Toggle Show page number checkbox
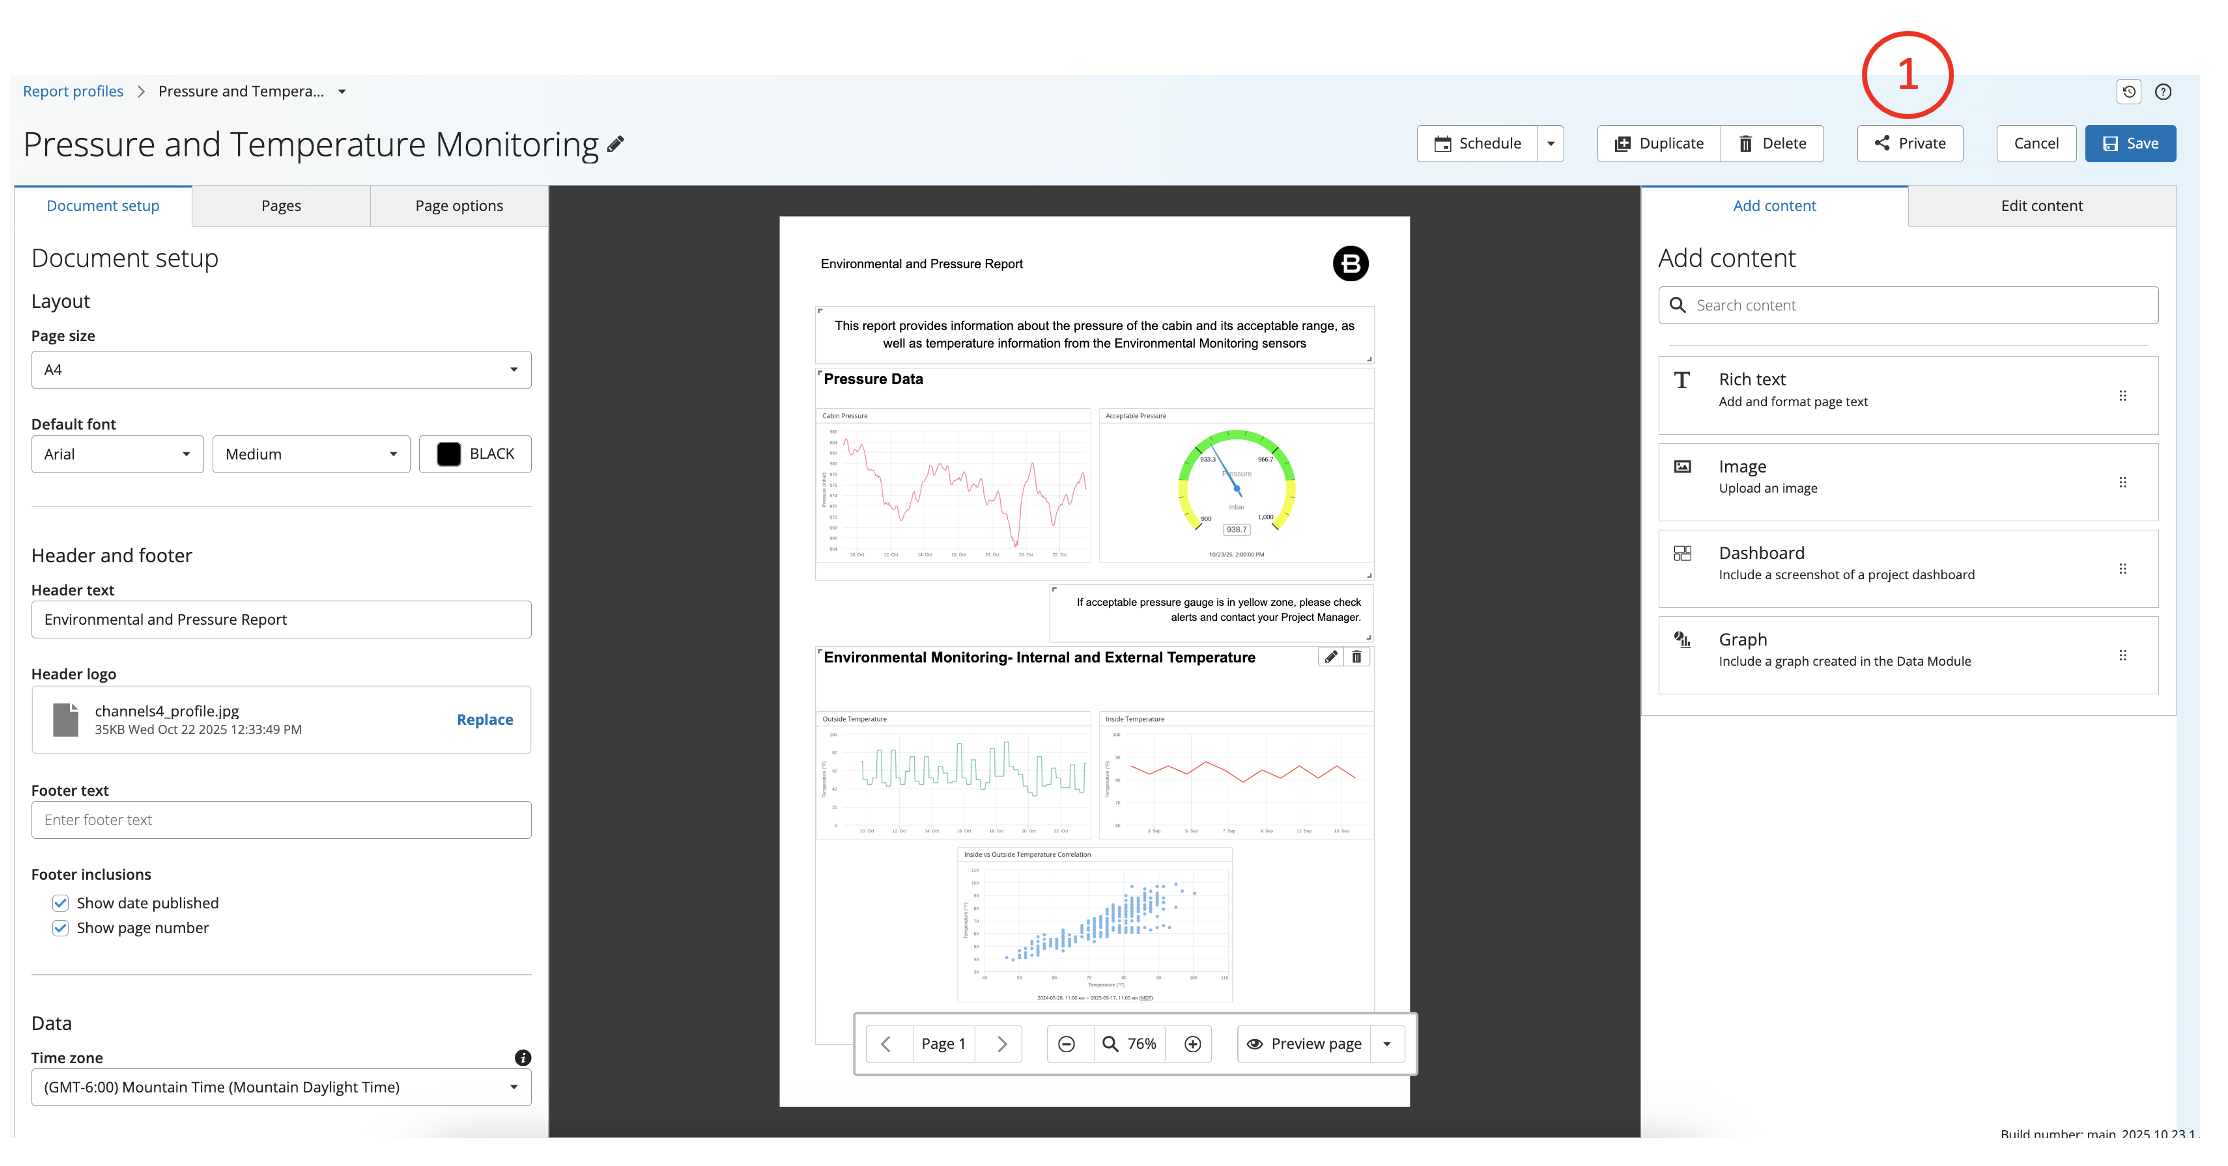2228x1166 pixels. [61, 928]
